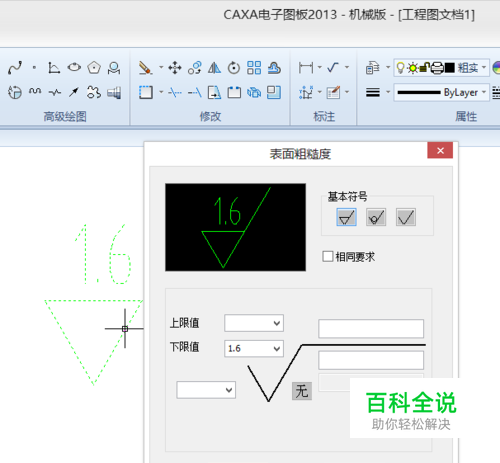Viewport: 500px width, 463px height.
Task: Select the stretch tool
Action: (x=214, y=92)
